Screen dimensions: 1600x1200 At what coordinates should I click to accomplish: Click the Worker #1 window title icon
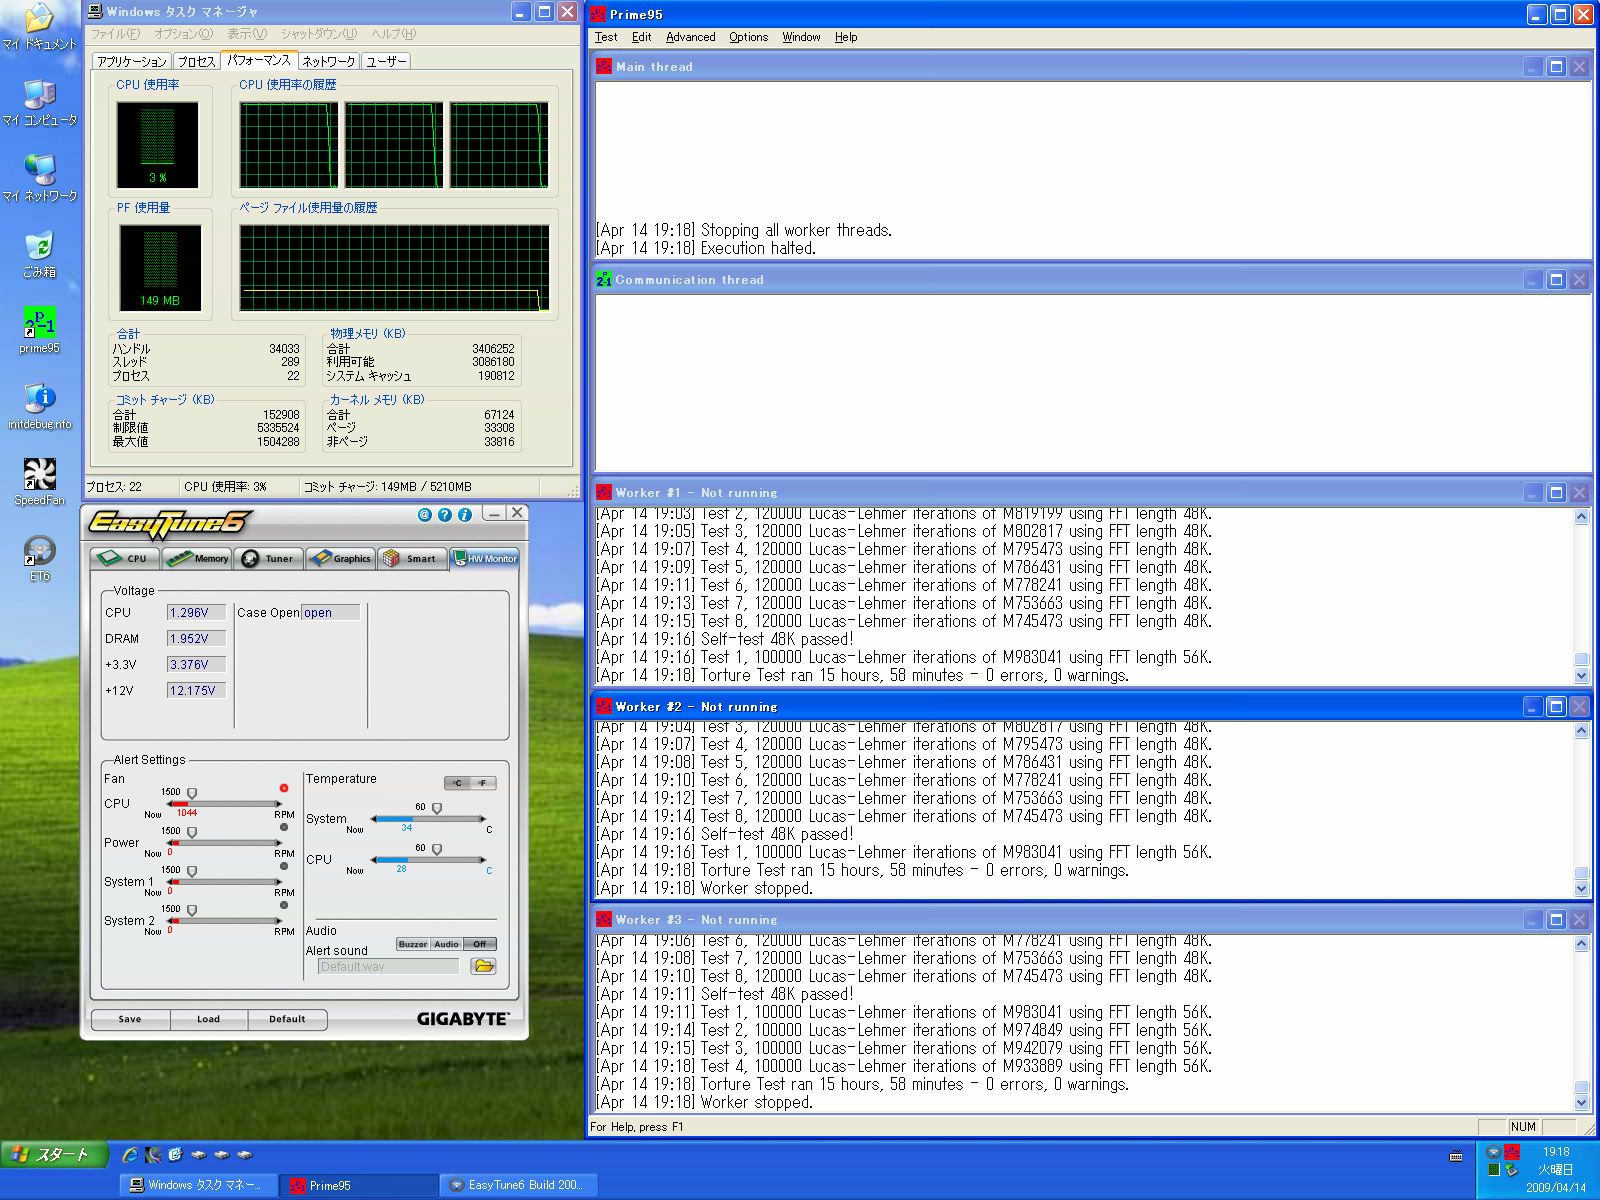tap(603, 492)
